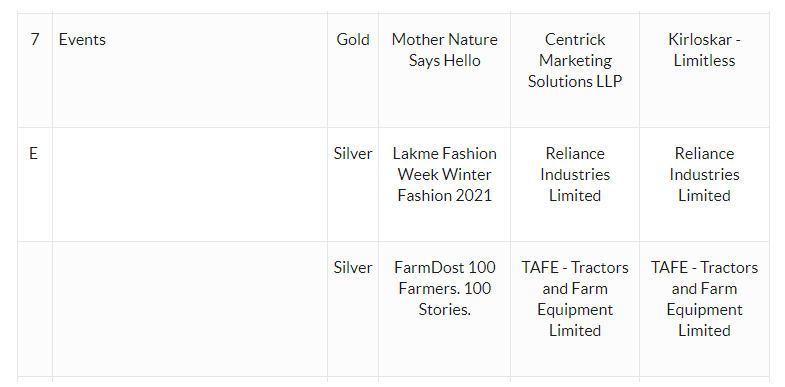Screen dimensions: 785x387
Task: Click empty category cell in Lakme row
Action: 190,184
